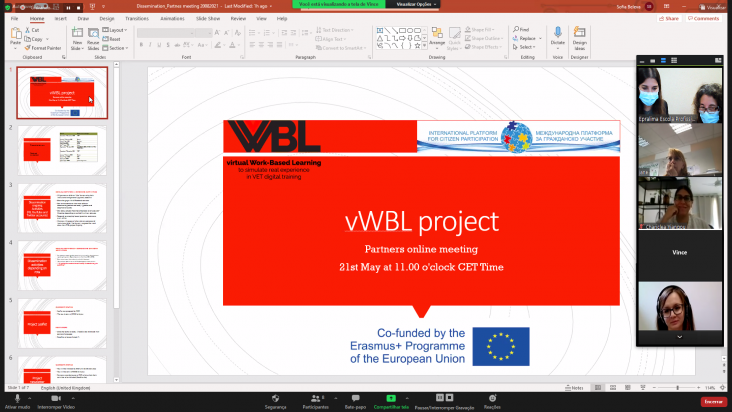Viewport: 732px width, 412px height.
Task: Open Visualizar Opções dropdown
Action: pyautogui.click(x=416, y=4)
